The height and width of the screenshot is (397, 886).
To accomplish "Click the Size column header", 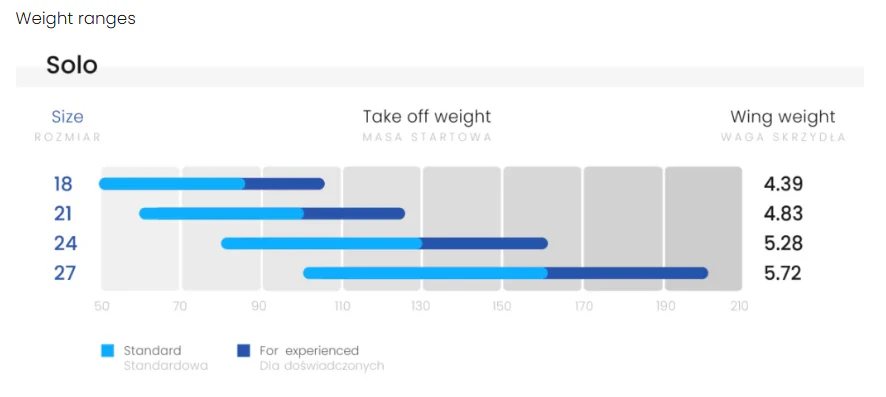I will tap(67, 117).
